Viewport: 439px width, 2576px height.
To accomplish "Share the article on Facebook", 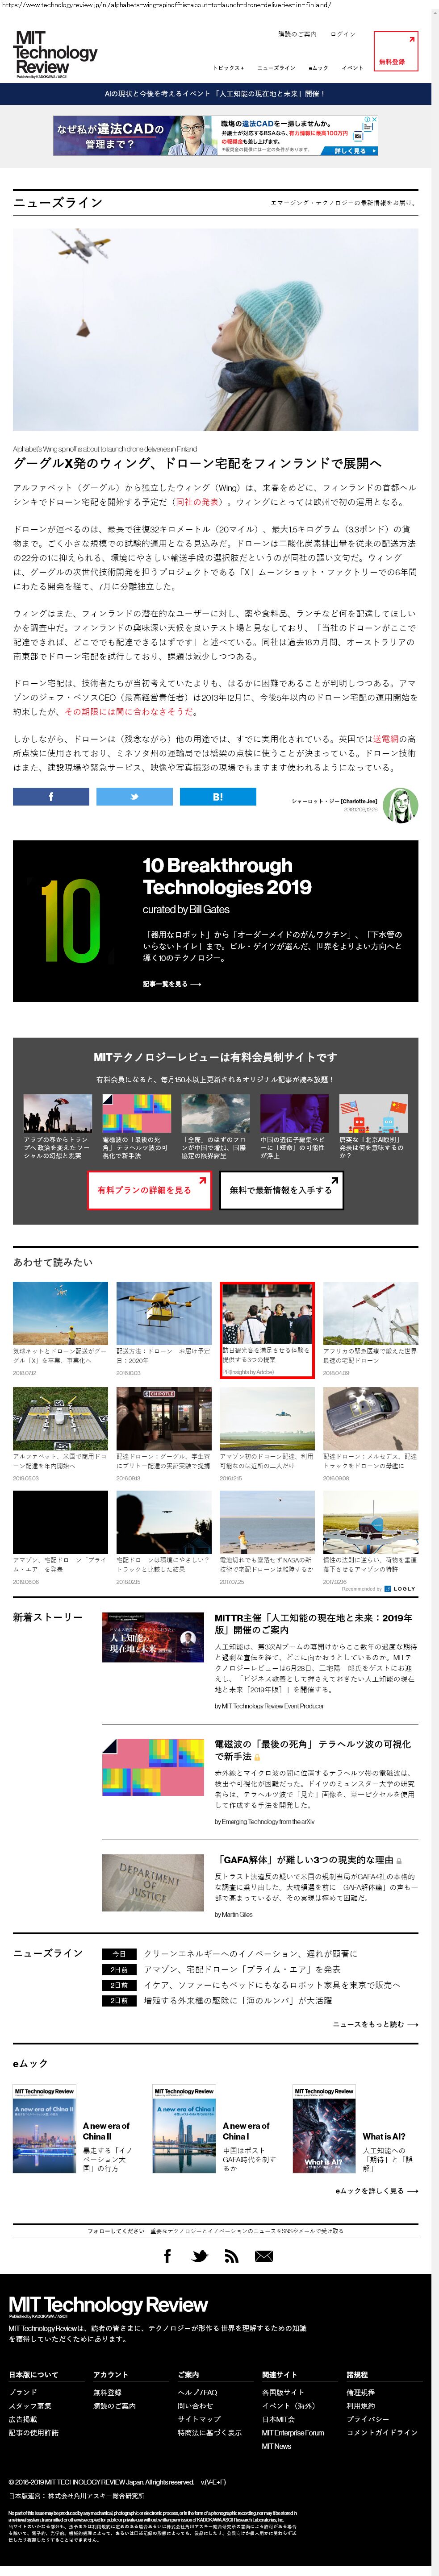I will point(51,796).
